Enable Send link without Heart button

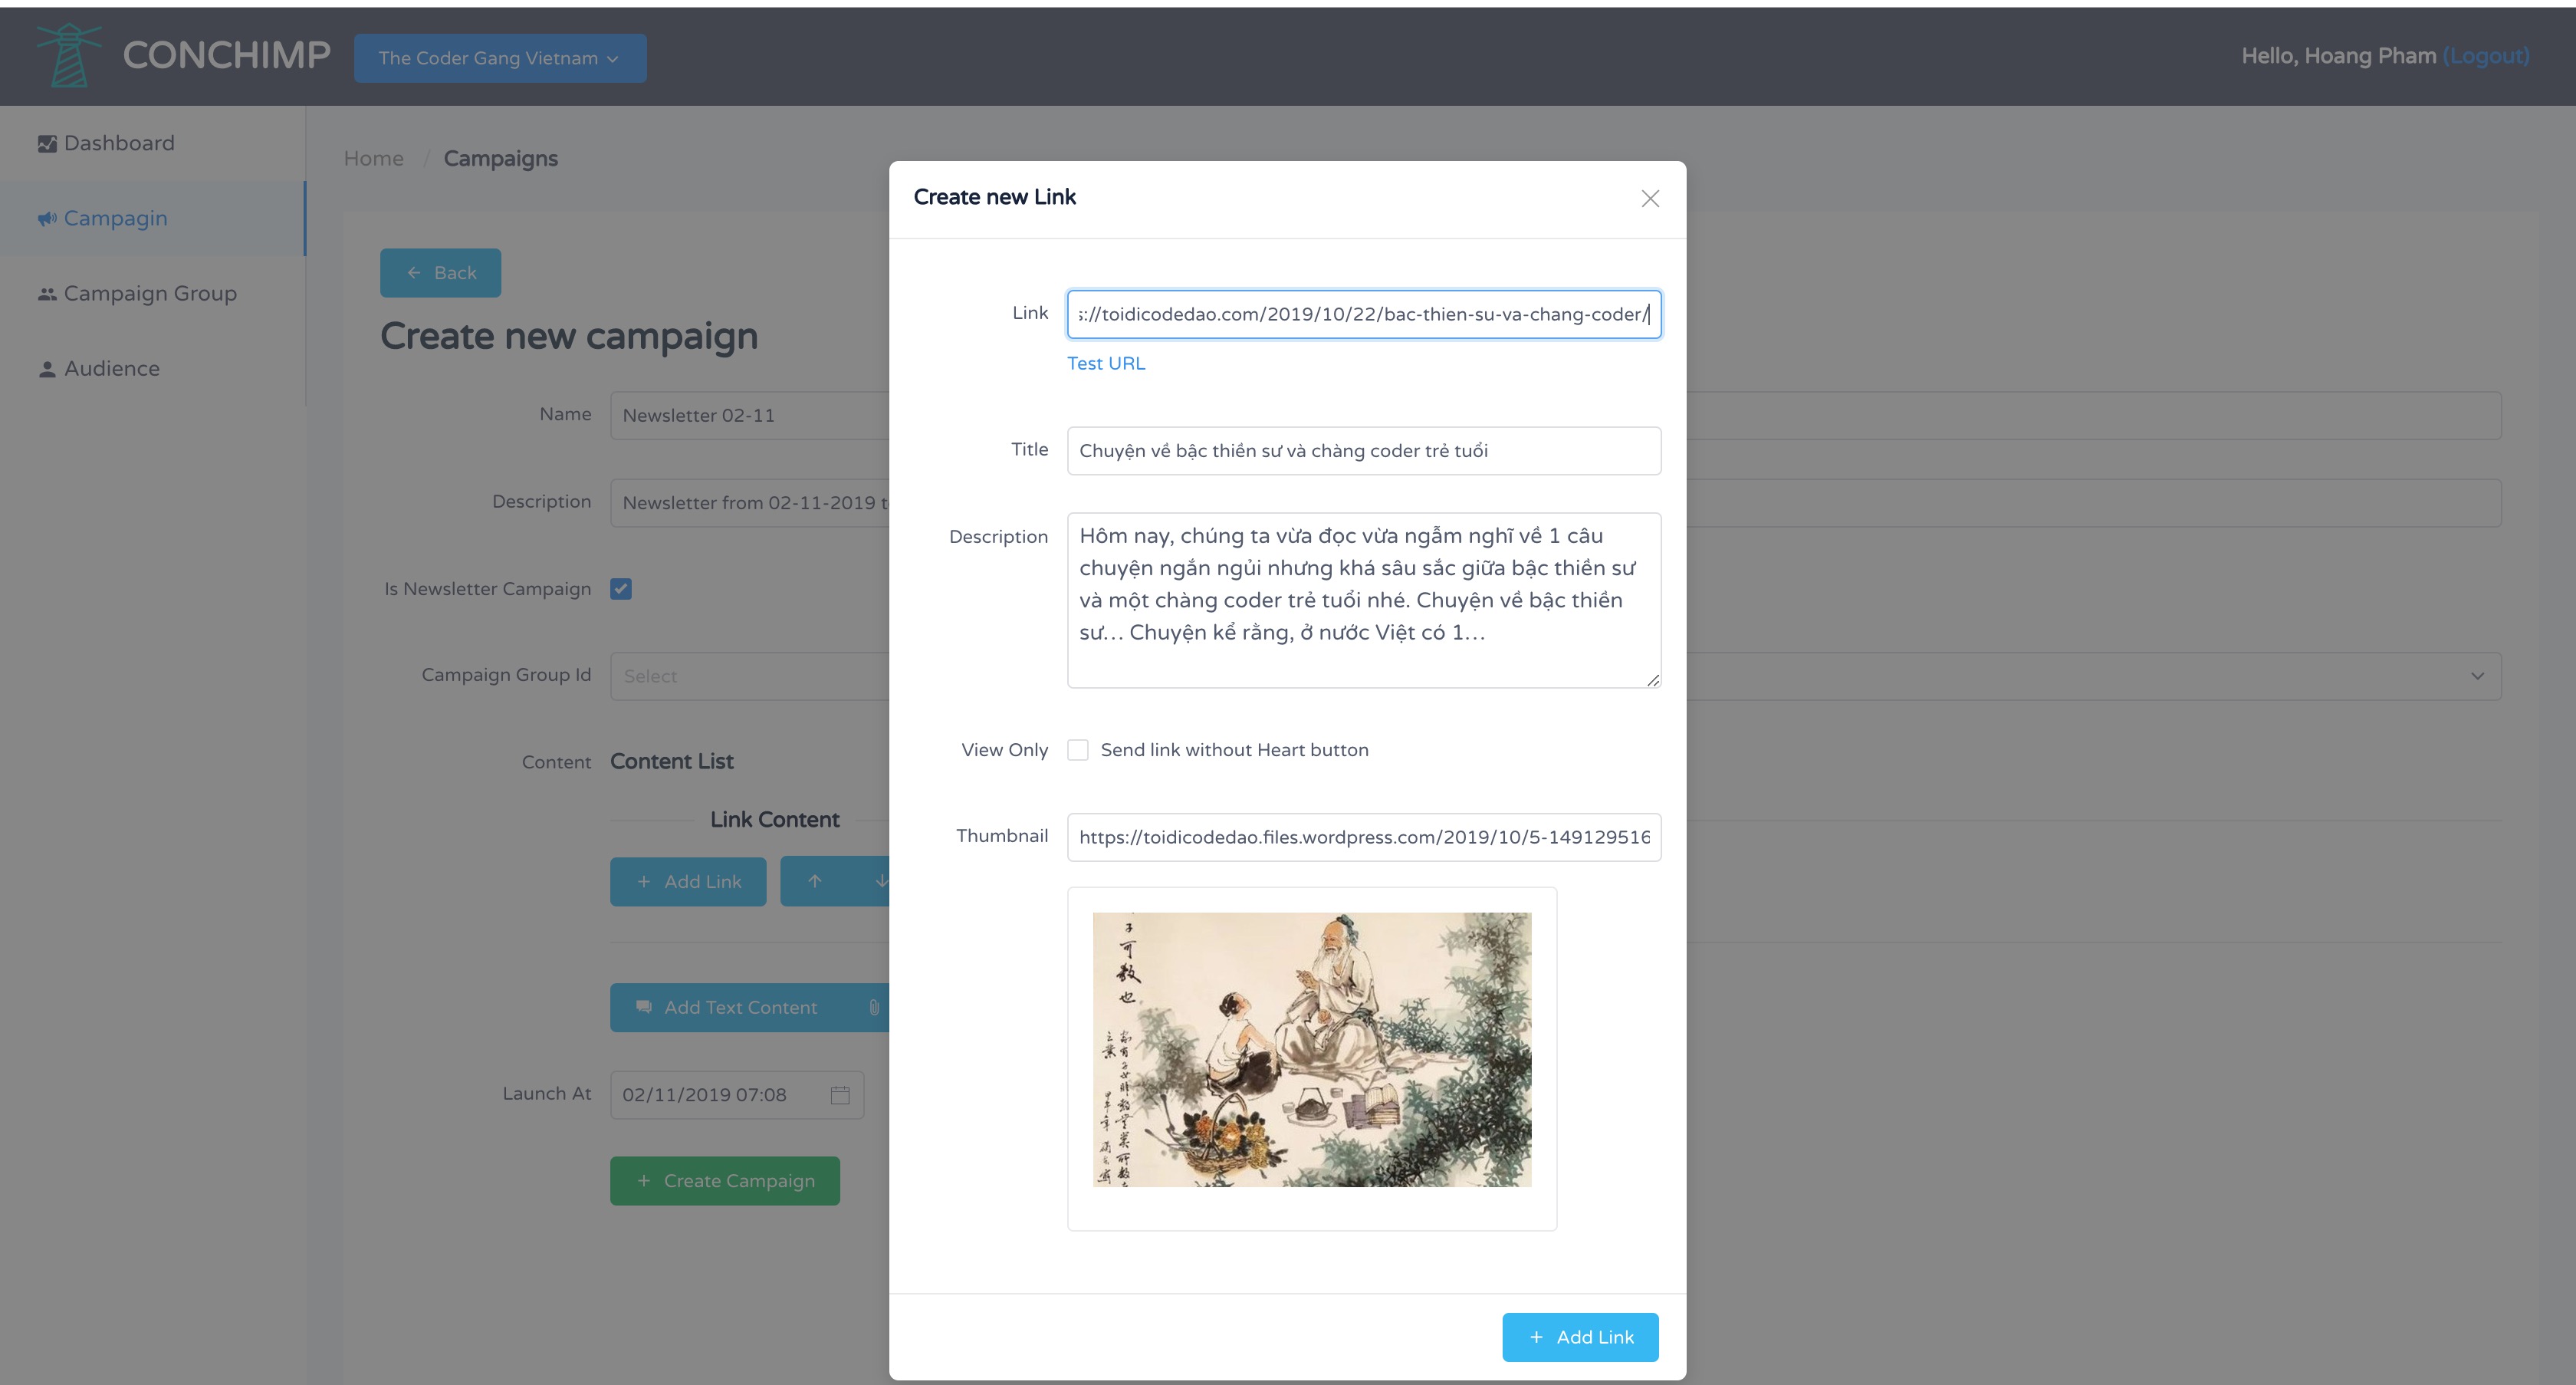point(1078,750)
